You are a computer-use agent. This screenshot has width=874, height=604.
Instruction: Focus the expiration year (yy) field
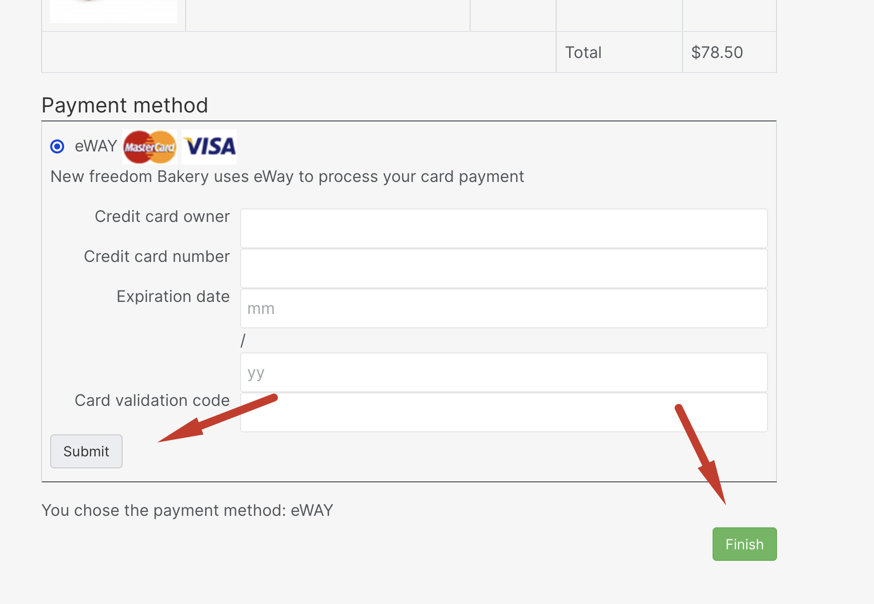pyautogui.click(x=503, y=372)
